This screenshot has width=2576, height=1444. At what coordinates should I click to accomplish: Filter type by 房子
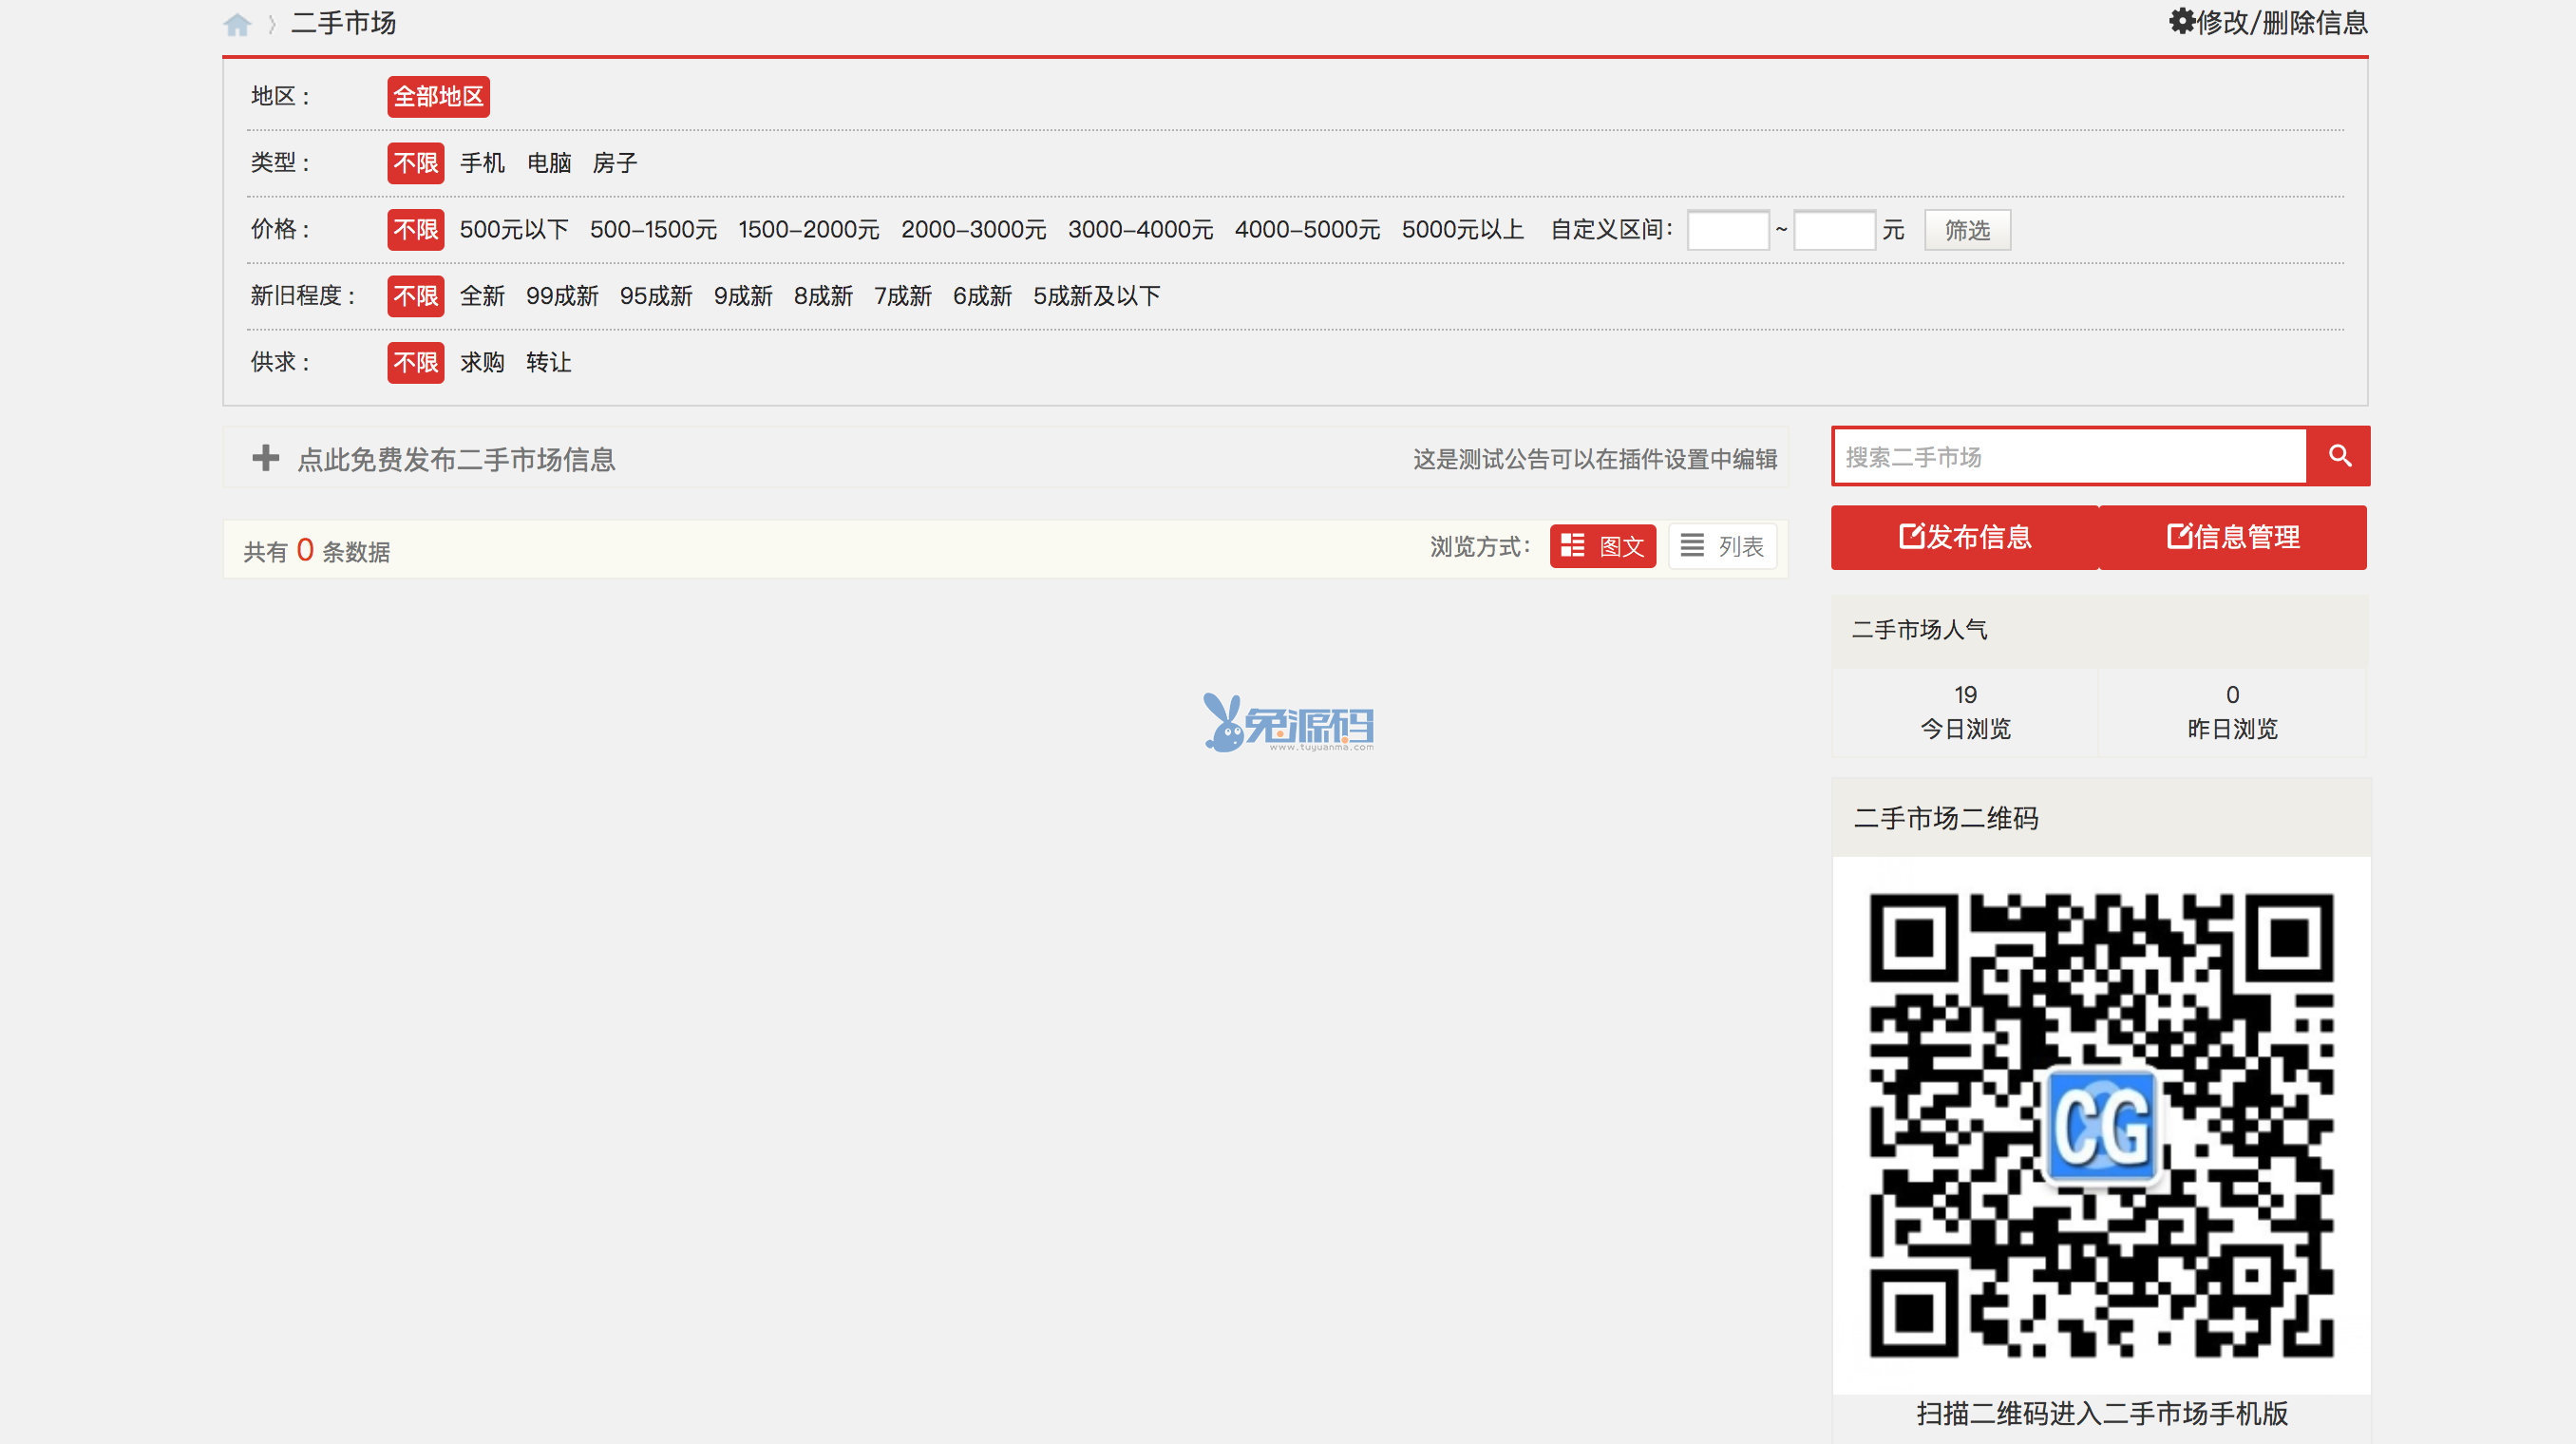point(615,163)
